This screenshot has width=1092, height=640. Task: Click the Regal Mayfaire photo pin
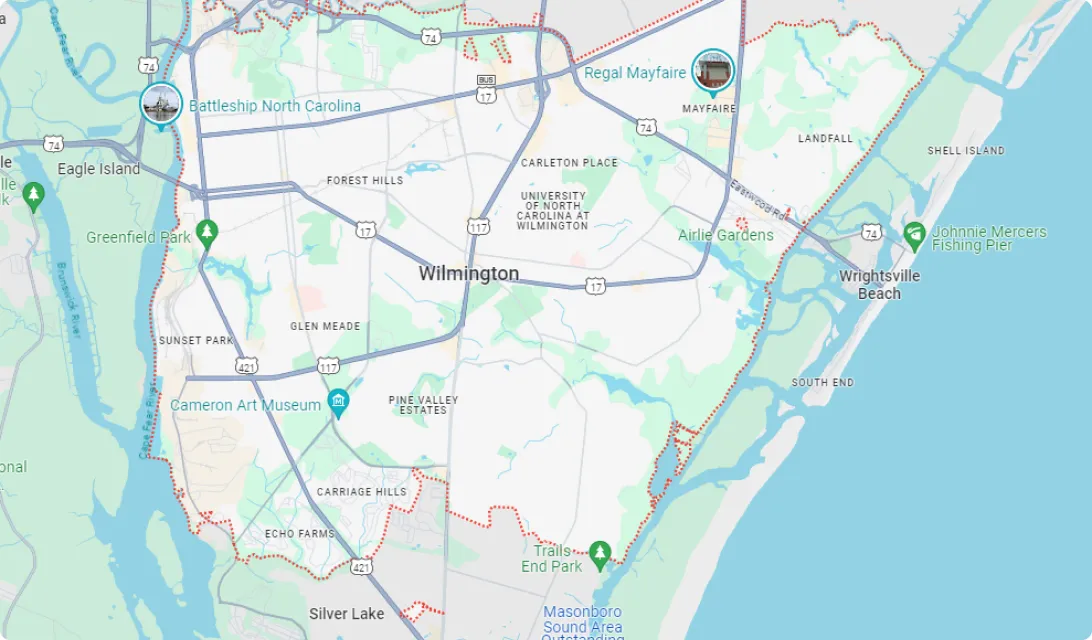712,71
